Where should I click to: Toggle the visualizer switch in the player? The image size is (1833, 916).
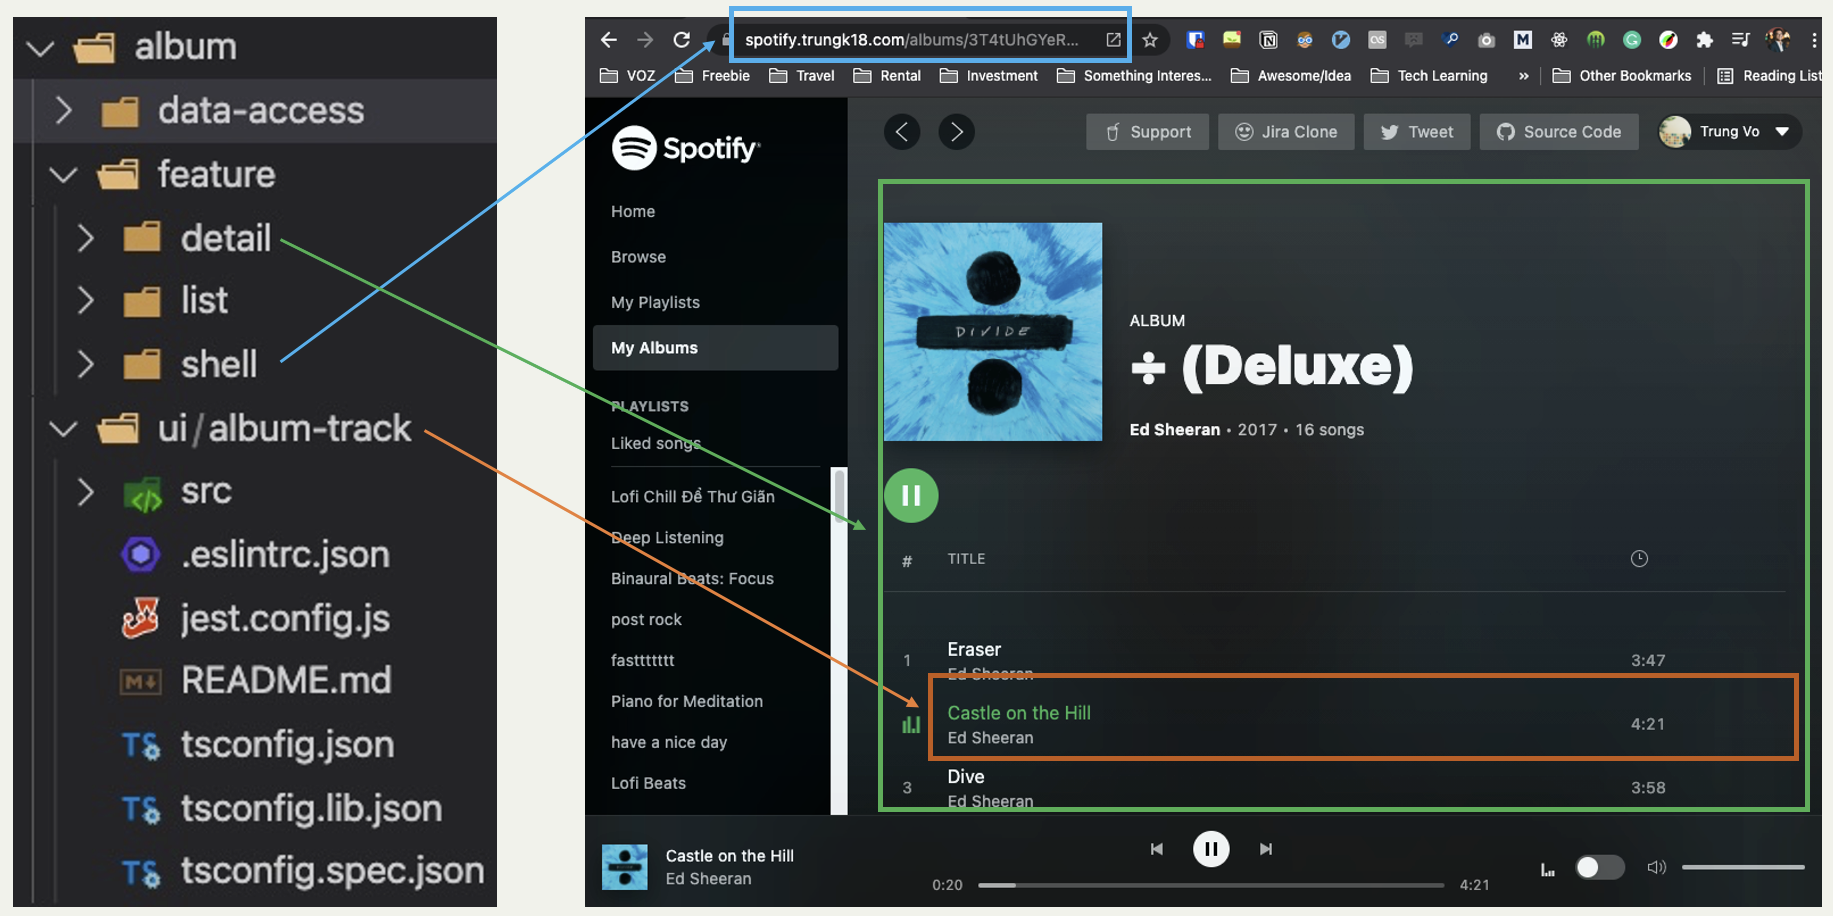[x=1599, y=867]
